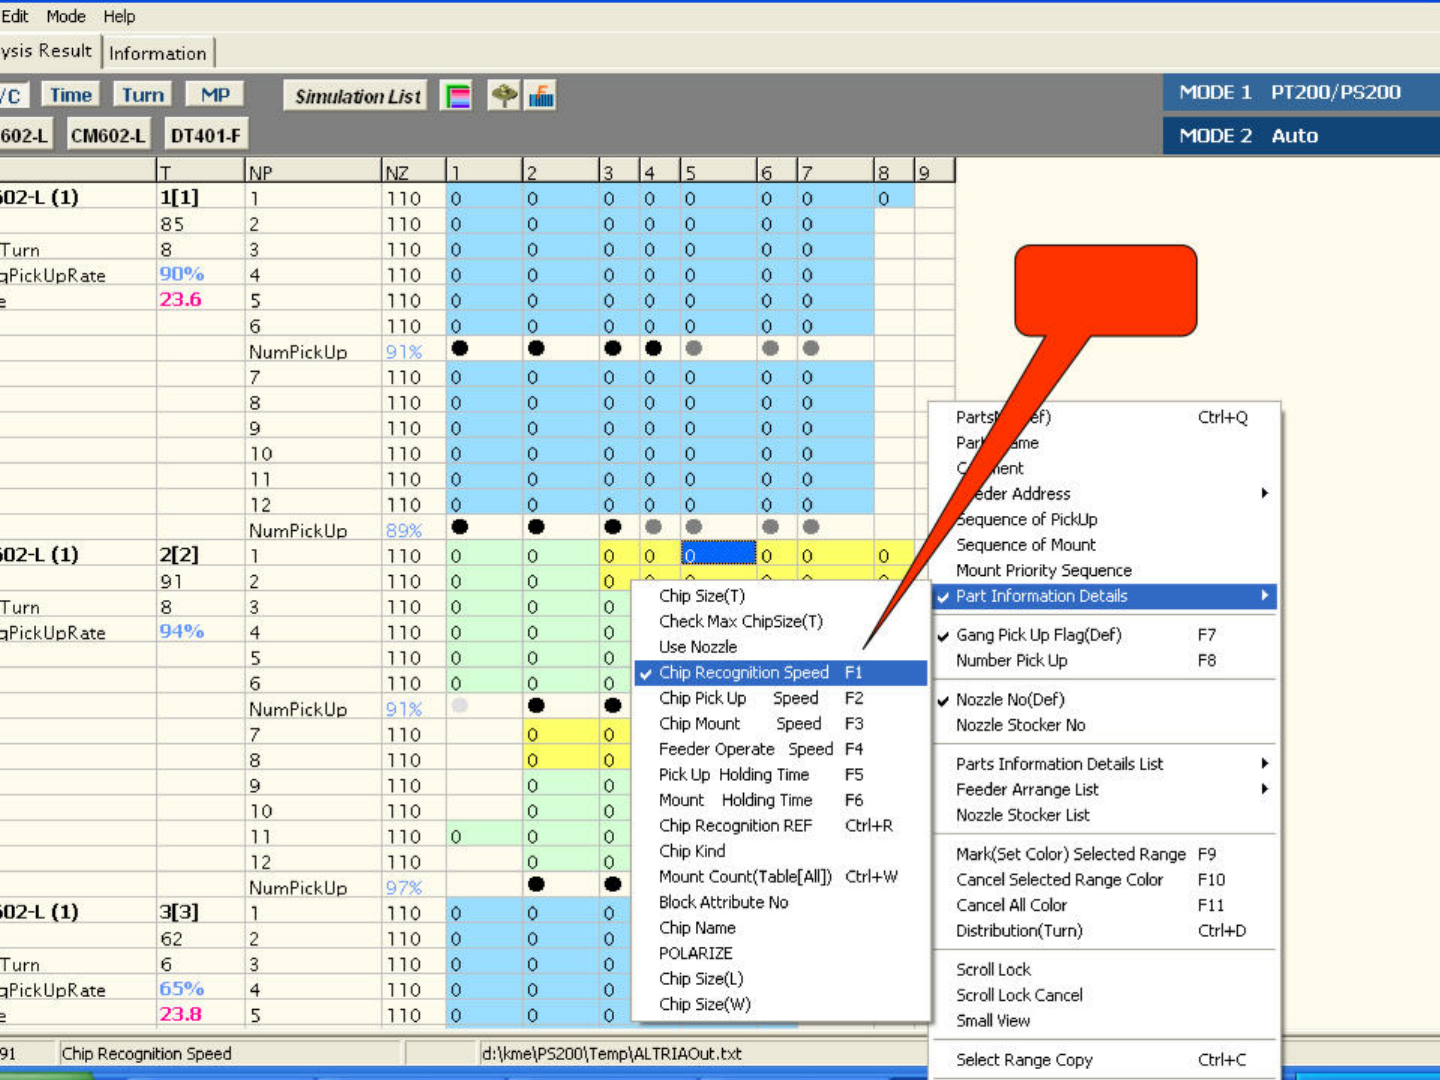Image resolution: width=1440 pixels, height=1080 pixels.
Task: Open the Help menu
Action: pyautogui.click(x=119, y=16)
